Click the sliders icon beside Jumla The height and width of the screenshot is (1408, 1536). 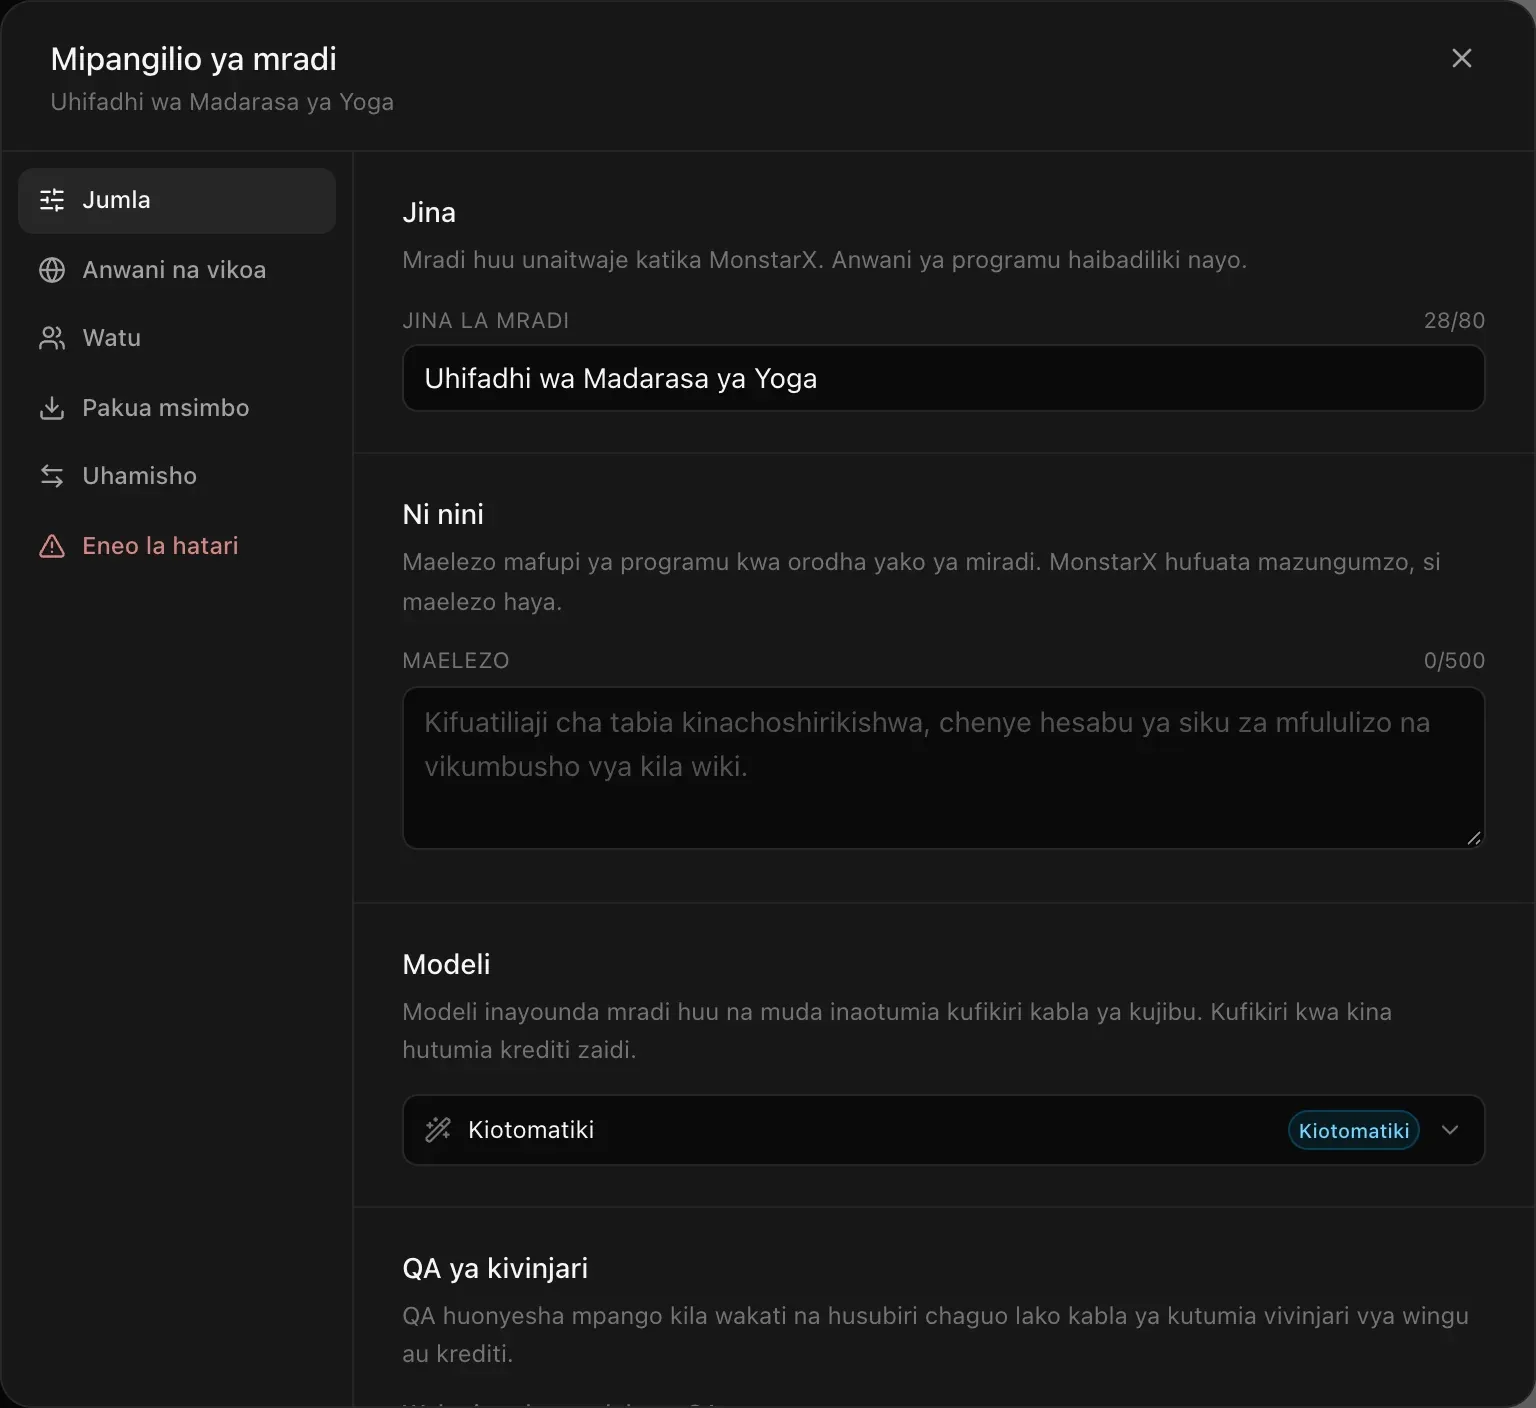click(x=52, y=200)
